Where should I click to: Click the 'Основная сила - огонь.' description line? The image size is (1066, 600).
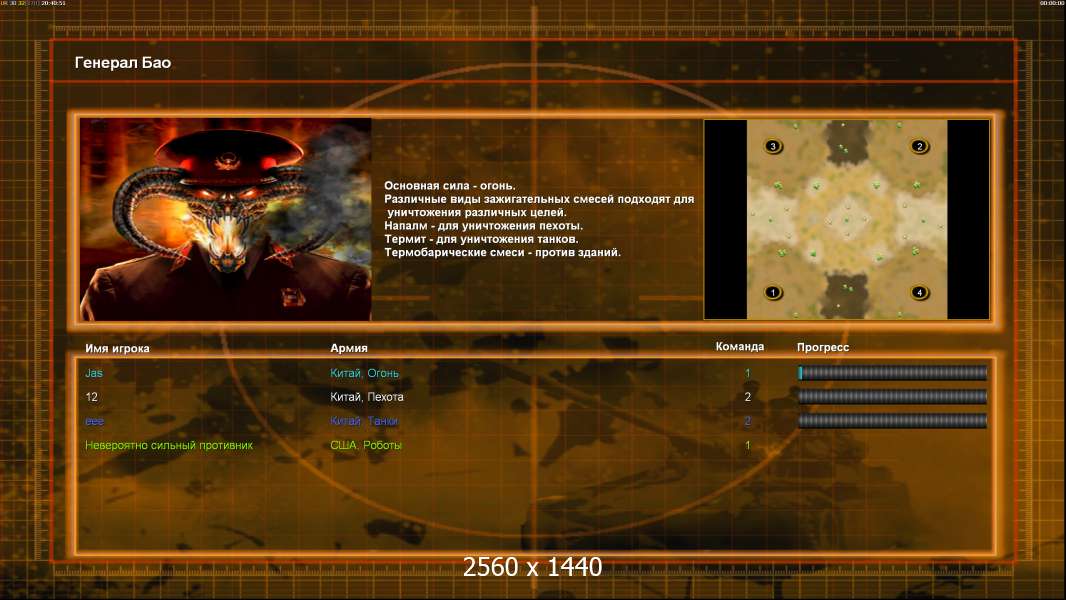(449, 186)
